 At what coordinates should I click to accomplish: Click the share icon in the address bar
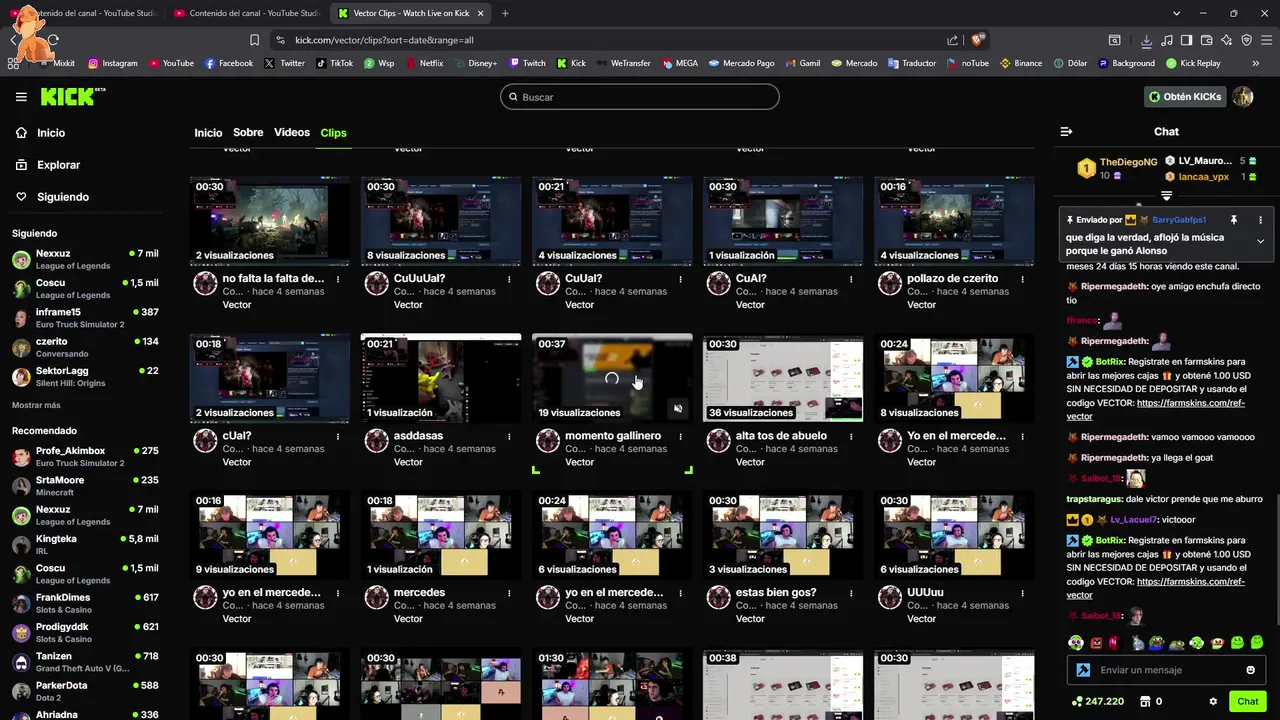[952, 40]
